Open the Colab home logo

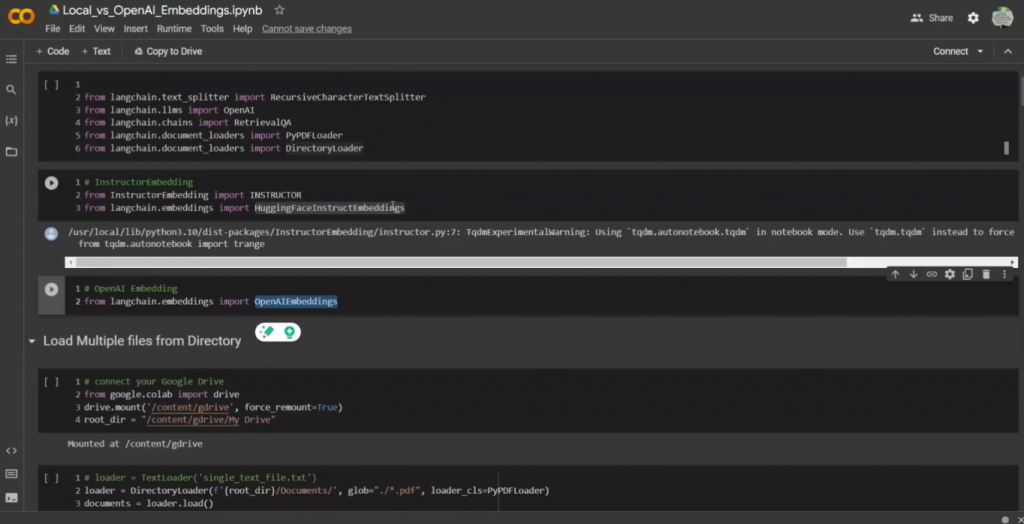coord(21,17)
